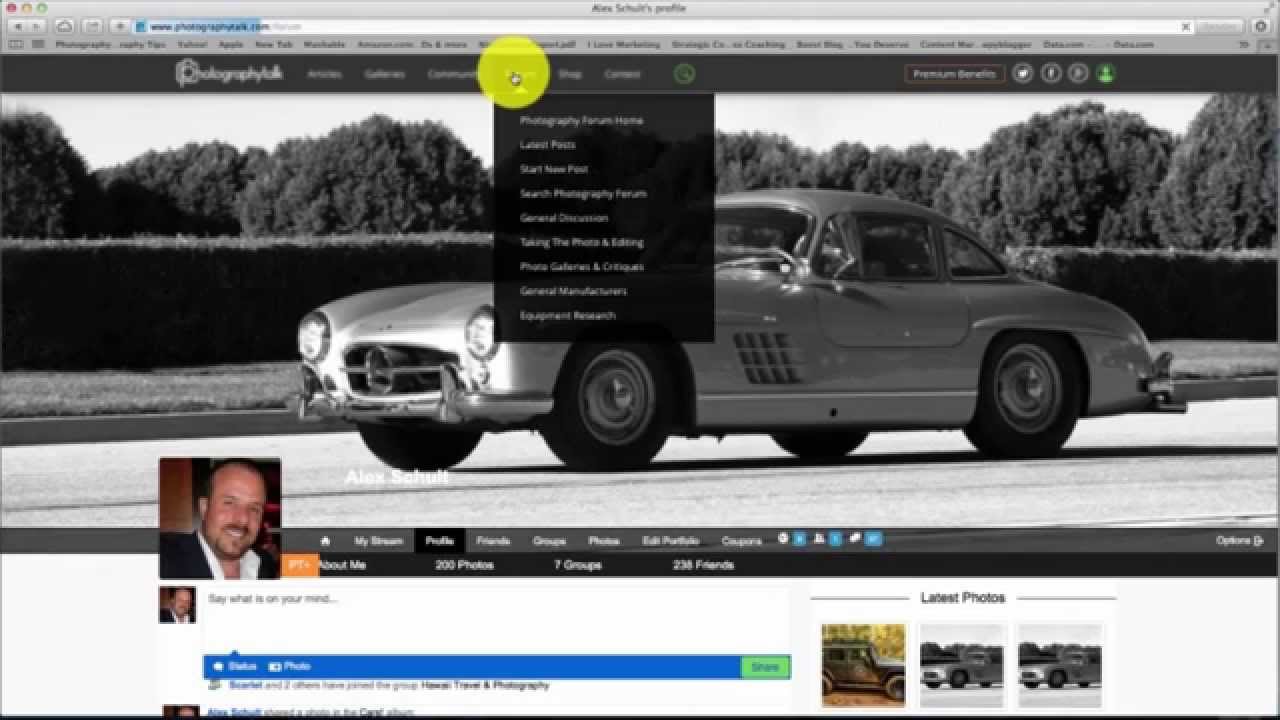1280x720 pixels.
Task: Switch to the Profile tab
Action: point(439,541)
